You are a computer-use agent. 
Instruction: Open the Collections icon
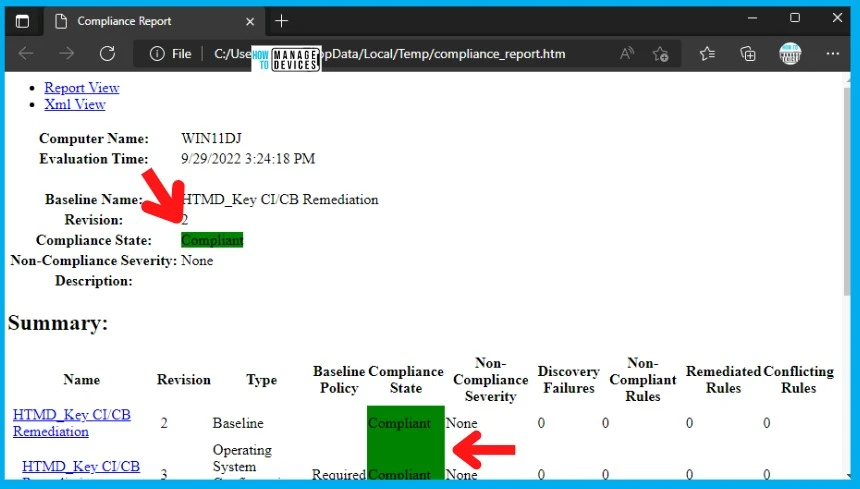pos(747,54)
